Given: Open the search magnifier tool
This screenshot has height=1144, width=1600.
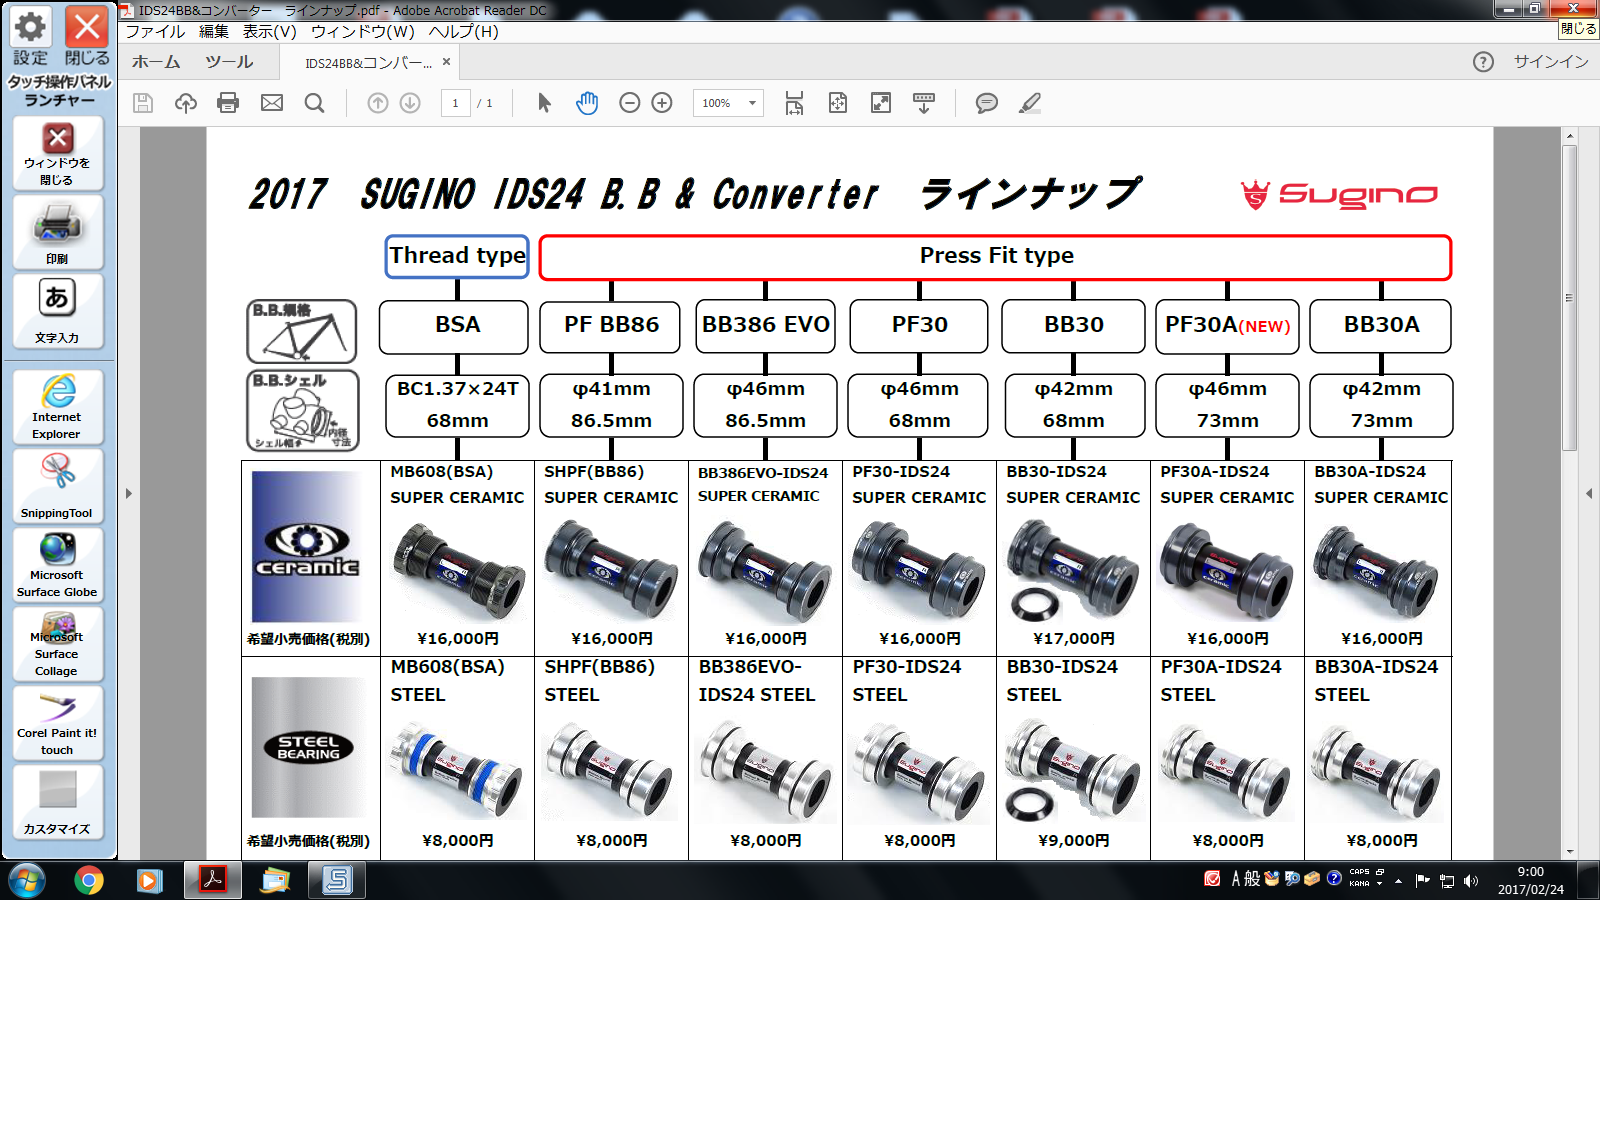Looking at the screenshot, I should 314,103.
